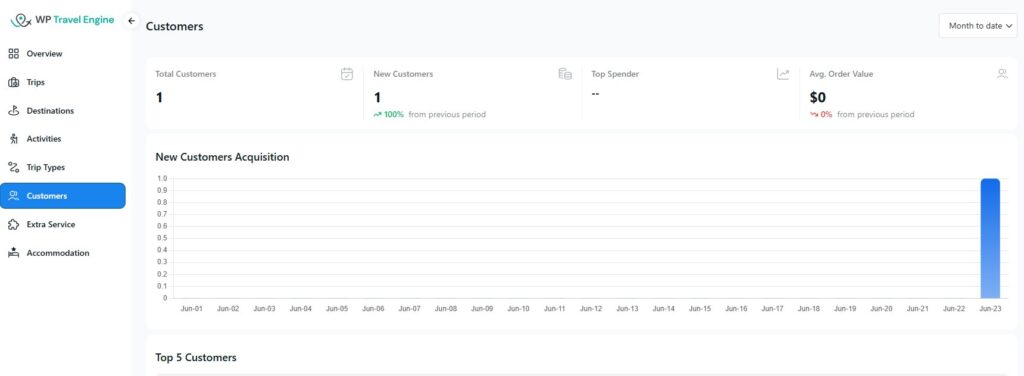Viewport: 1024px width, 376px height.
Task: Click the Activities hiker icon
Action: [x=13, y=139]
